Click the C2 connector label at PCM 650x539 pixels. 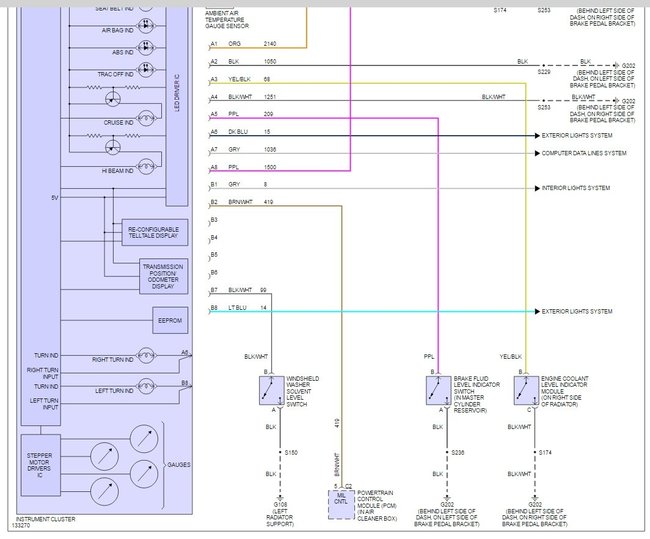349,486
